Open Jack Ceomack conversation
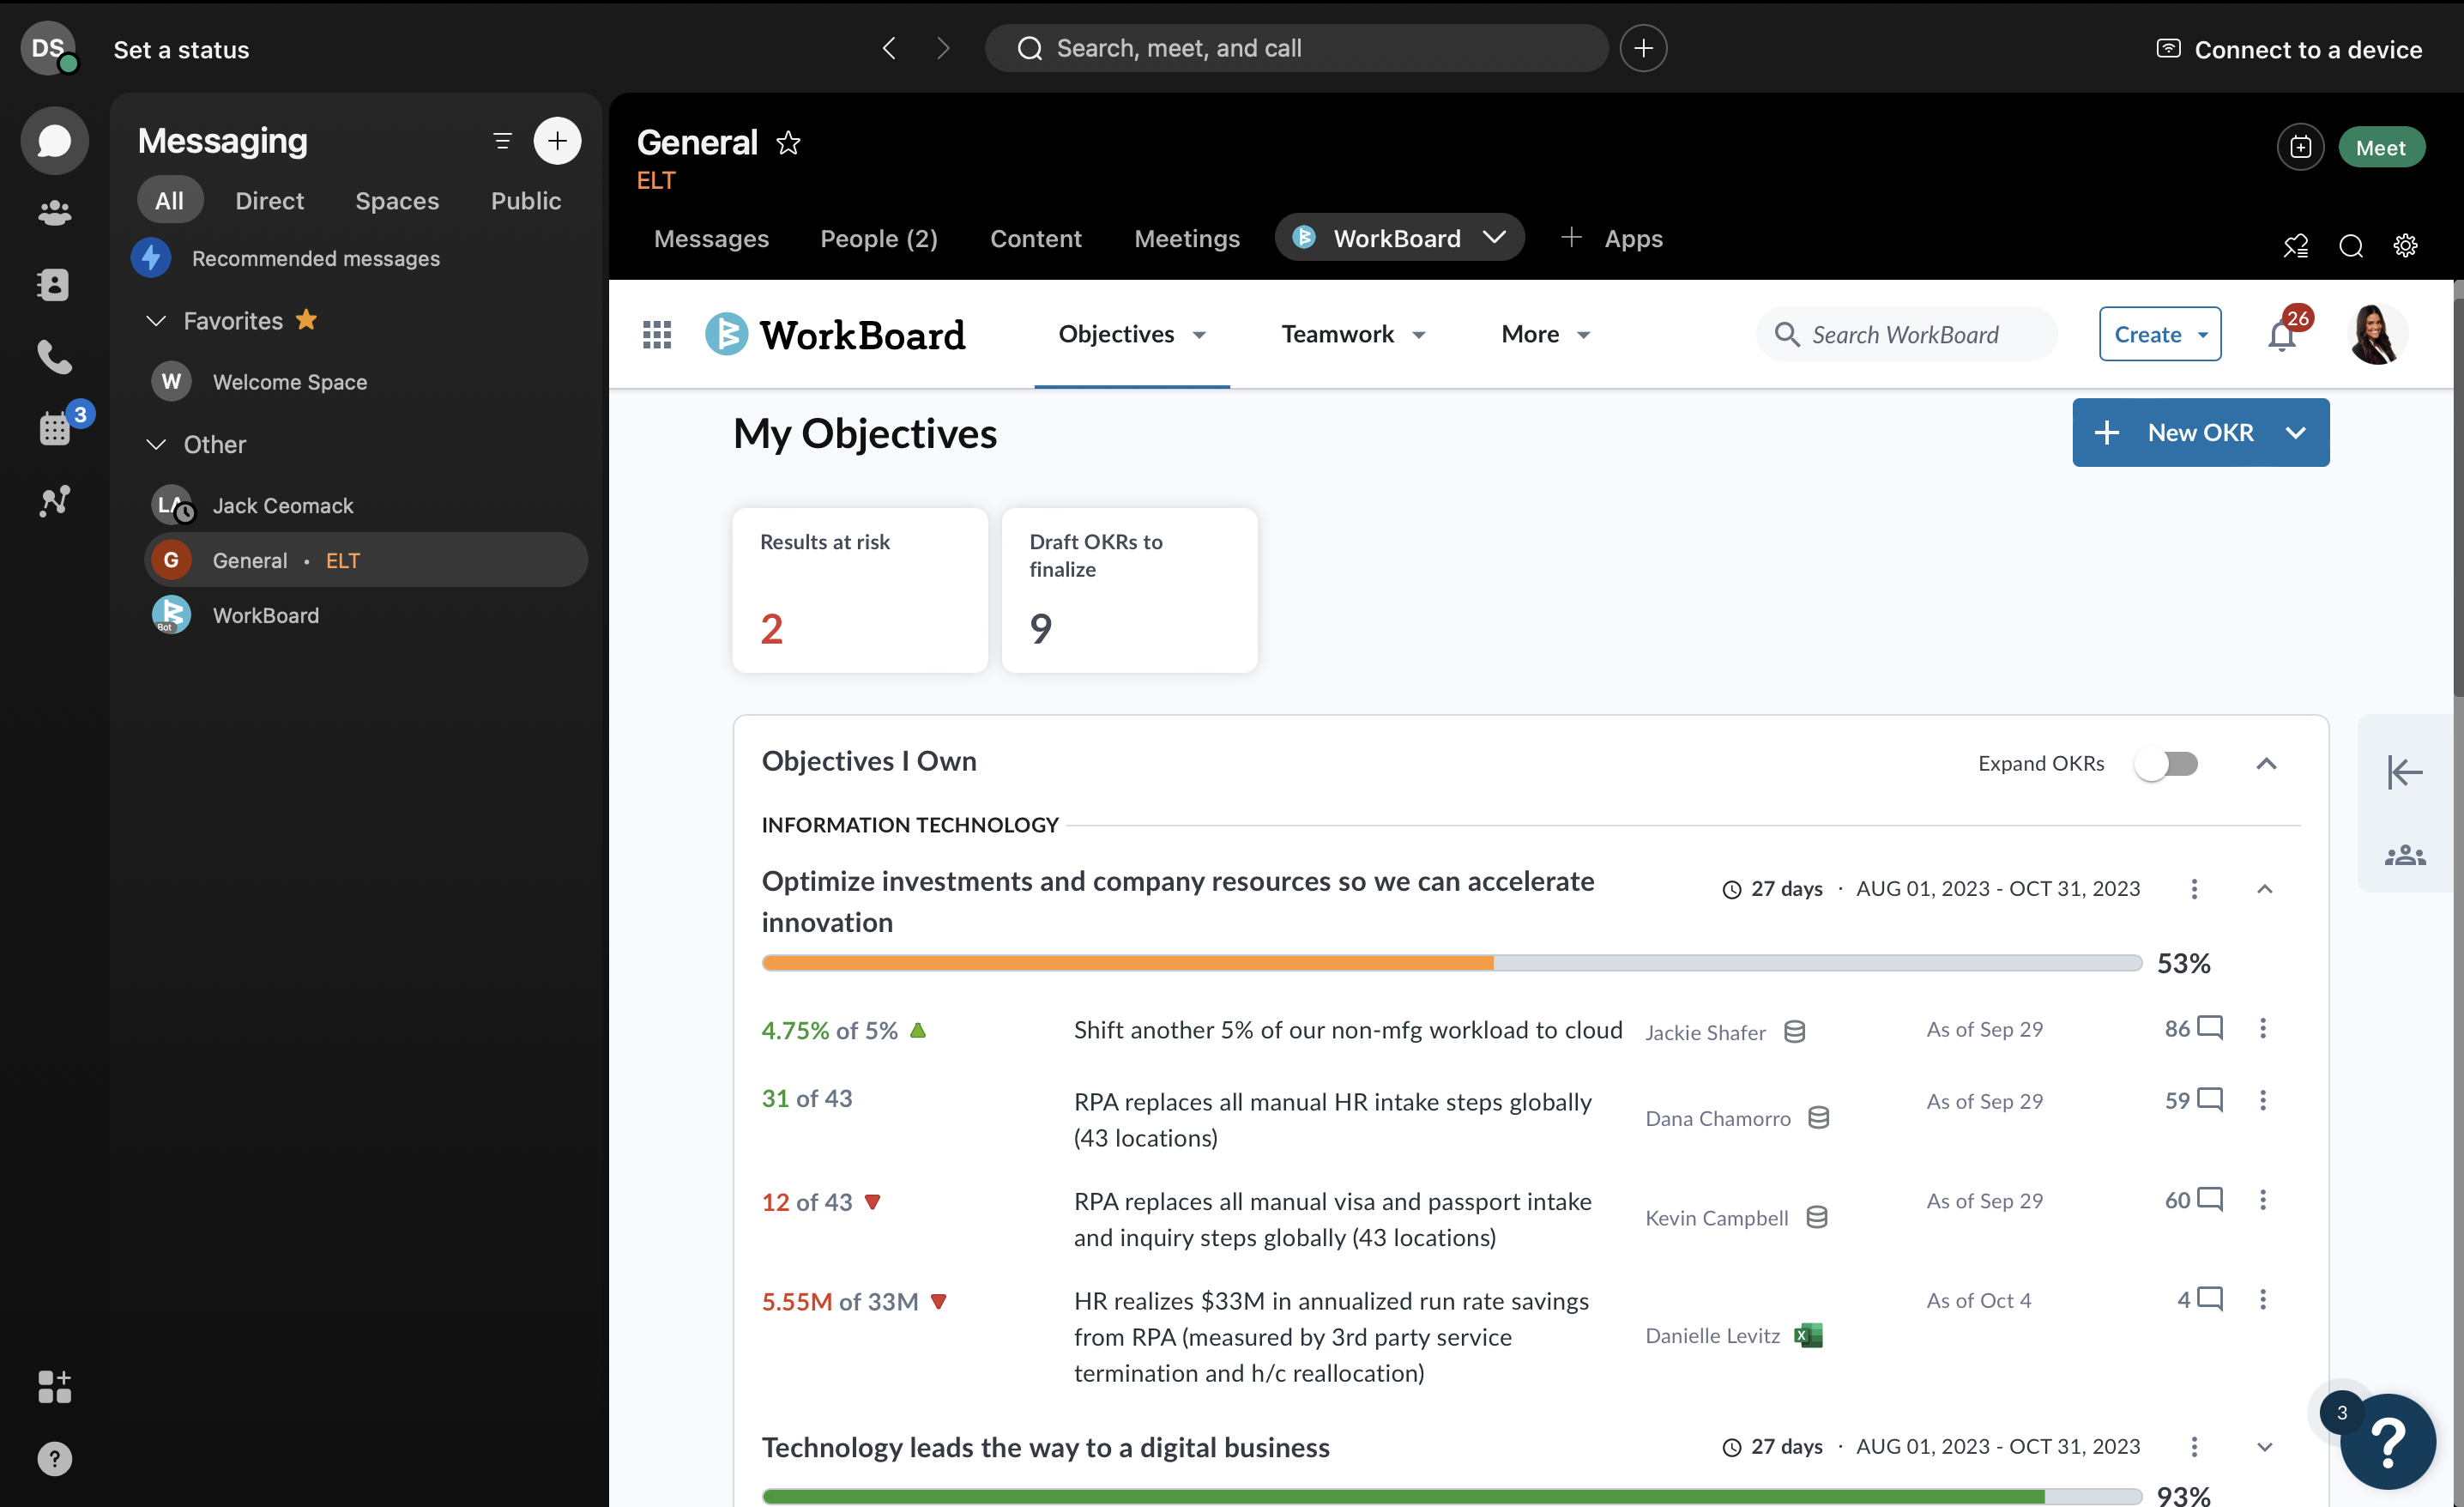 [x=366, y=505]
